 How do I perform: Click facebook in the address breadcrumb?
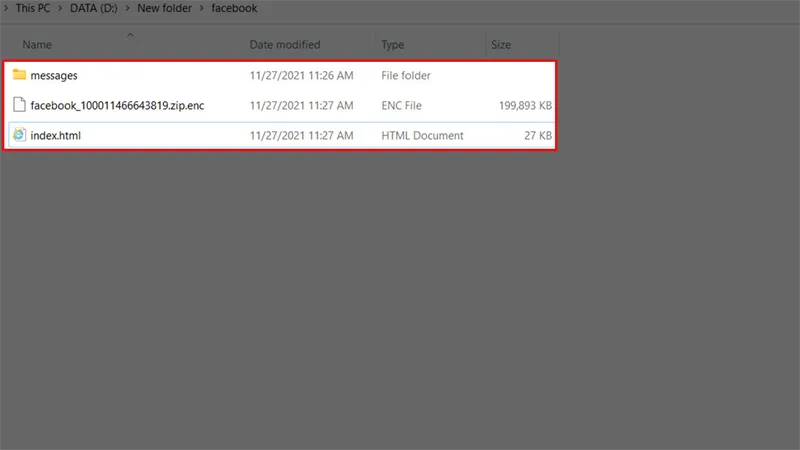[x=233, y=8]
